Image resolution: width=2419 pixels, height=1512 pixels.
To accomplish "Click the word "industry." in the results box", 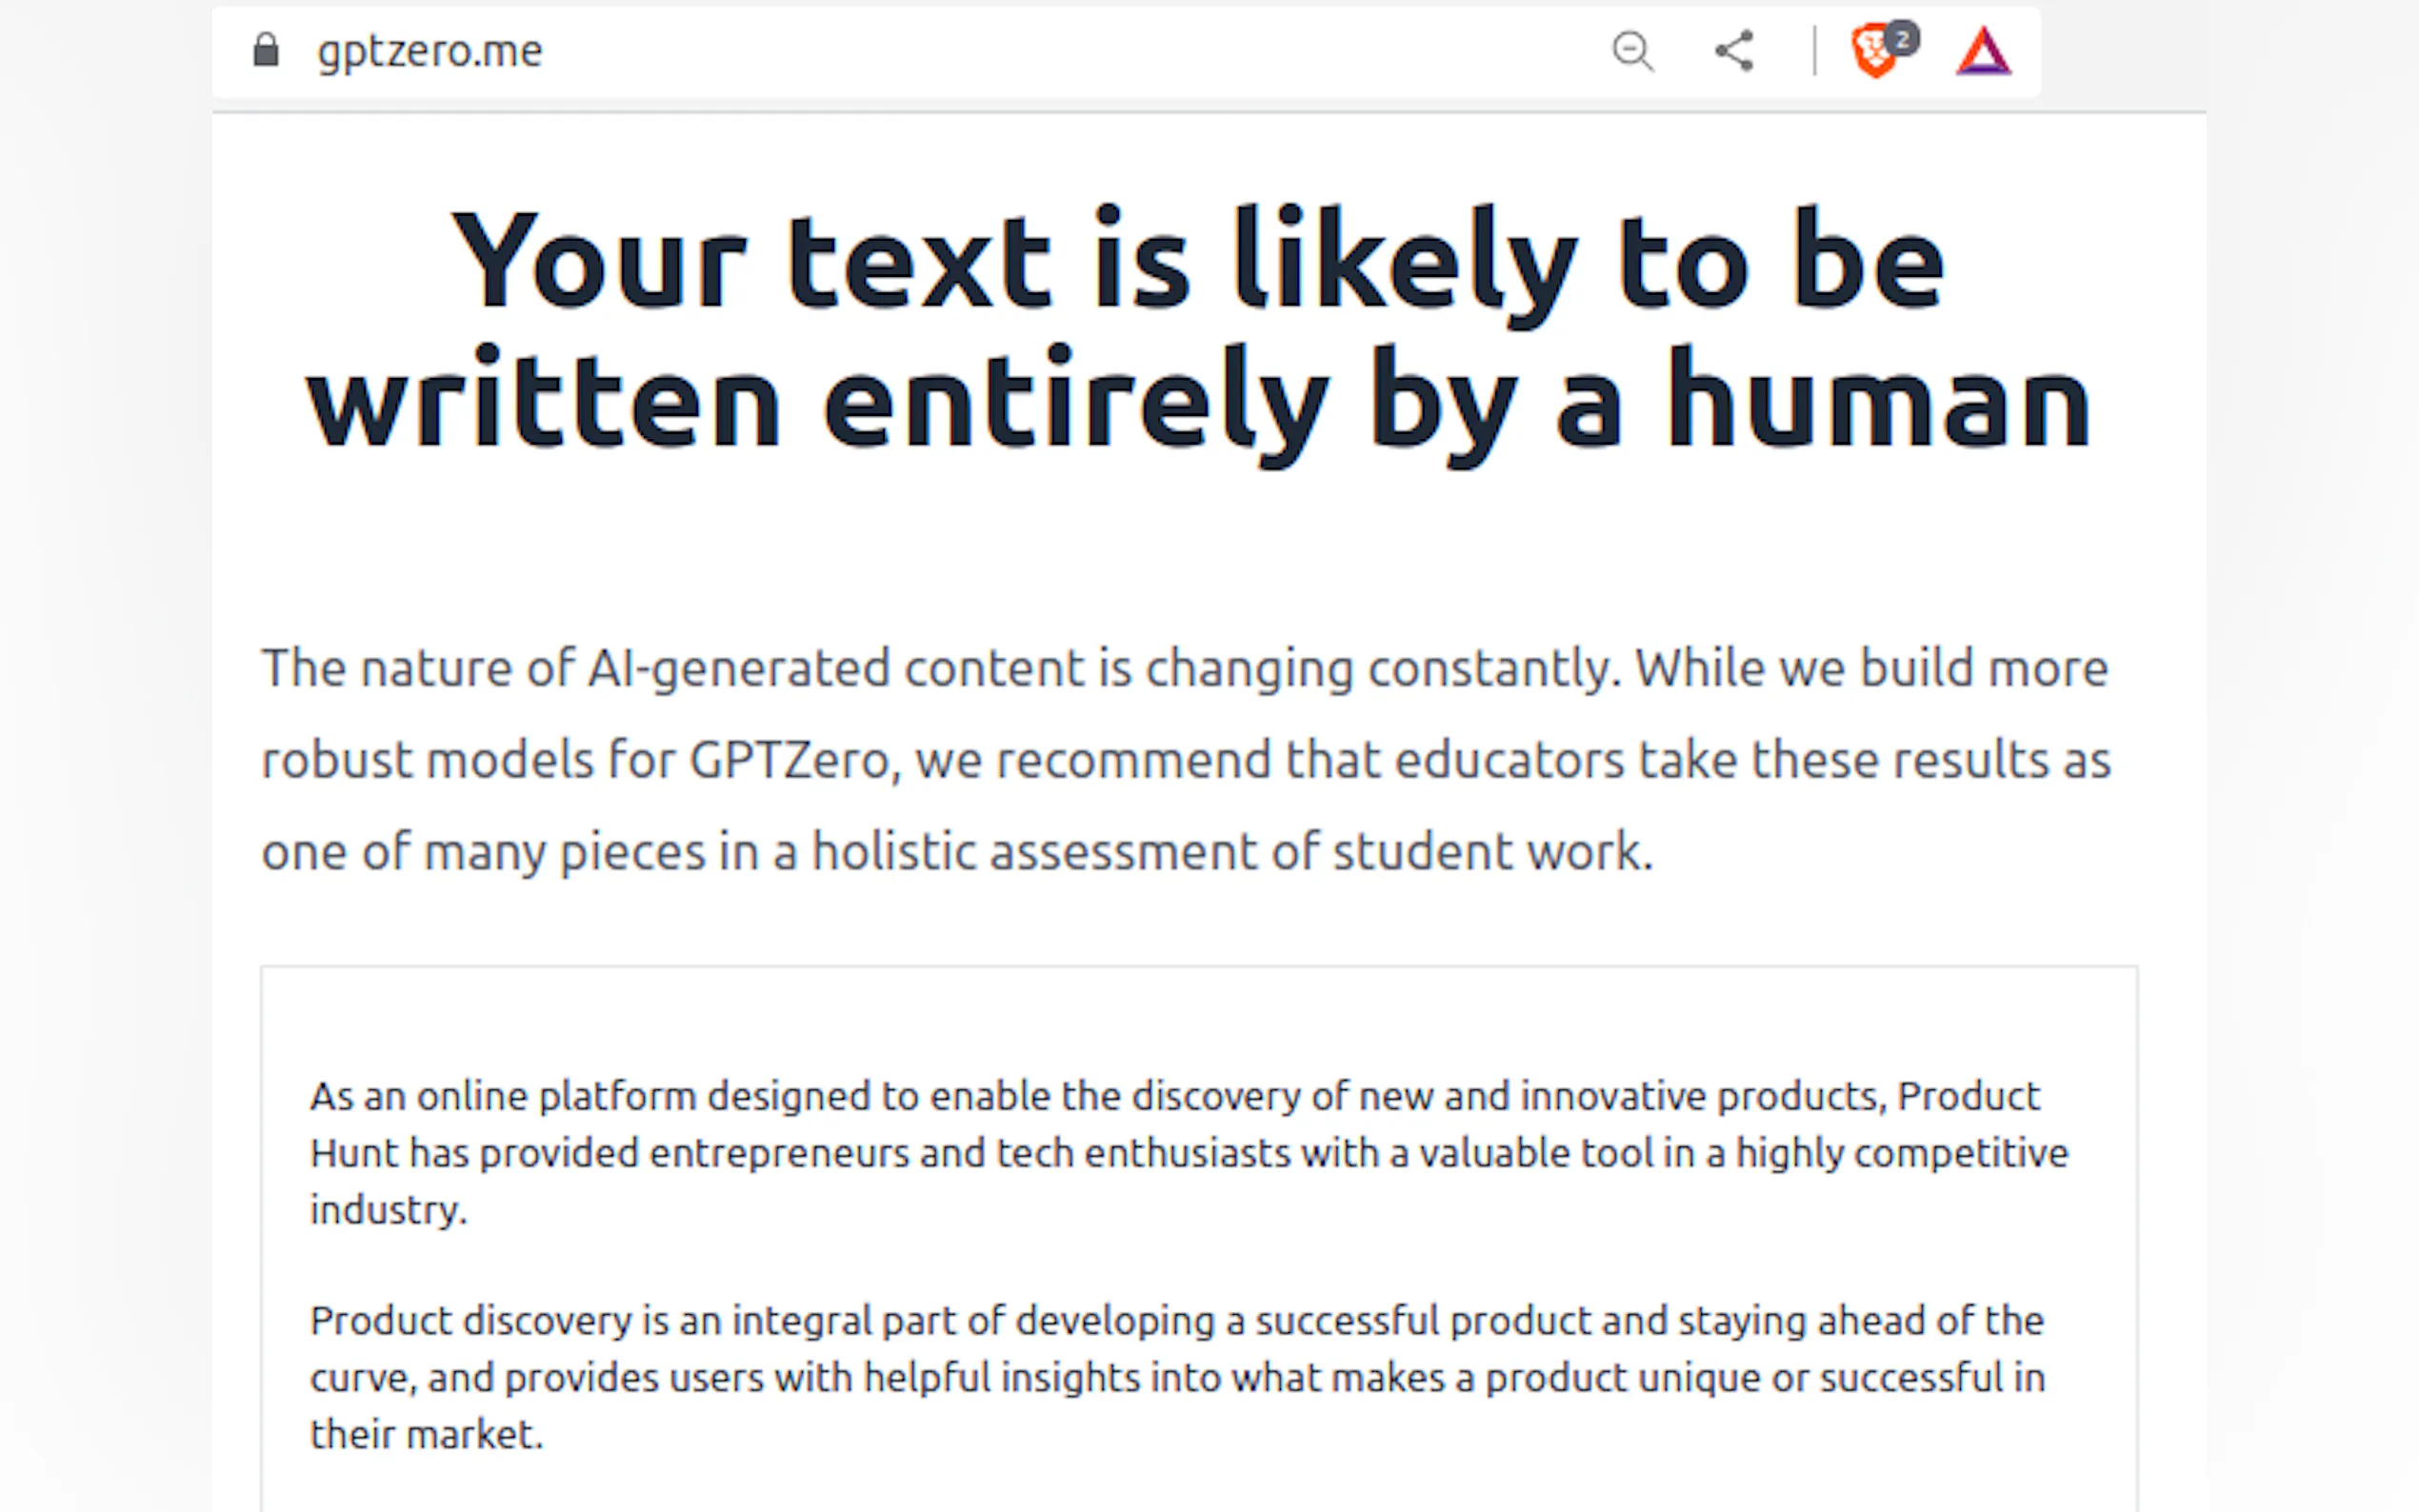I will tap(388, 1210).
